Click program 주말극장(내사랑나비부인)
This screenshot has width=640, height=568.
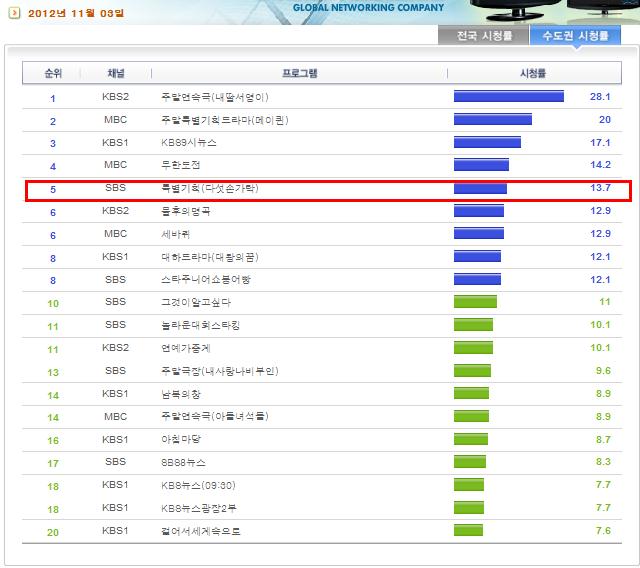pyautogui.click(x=220, y=371)
